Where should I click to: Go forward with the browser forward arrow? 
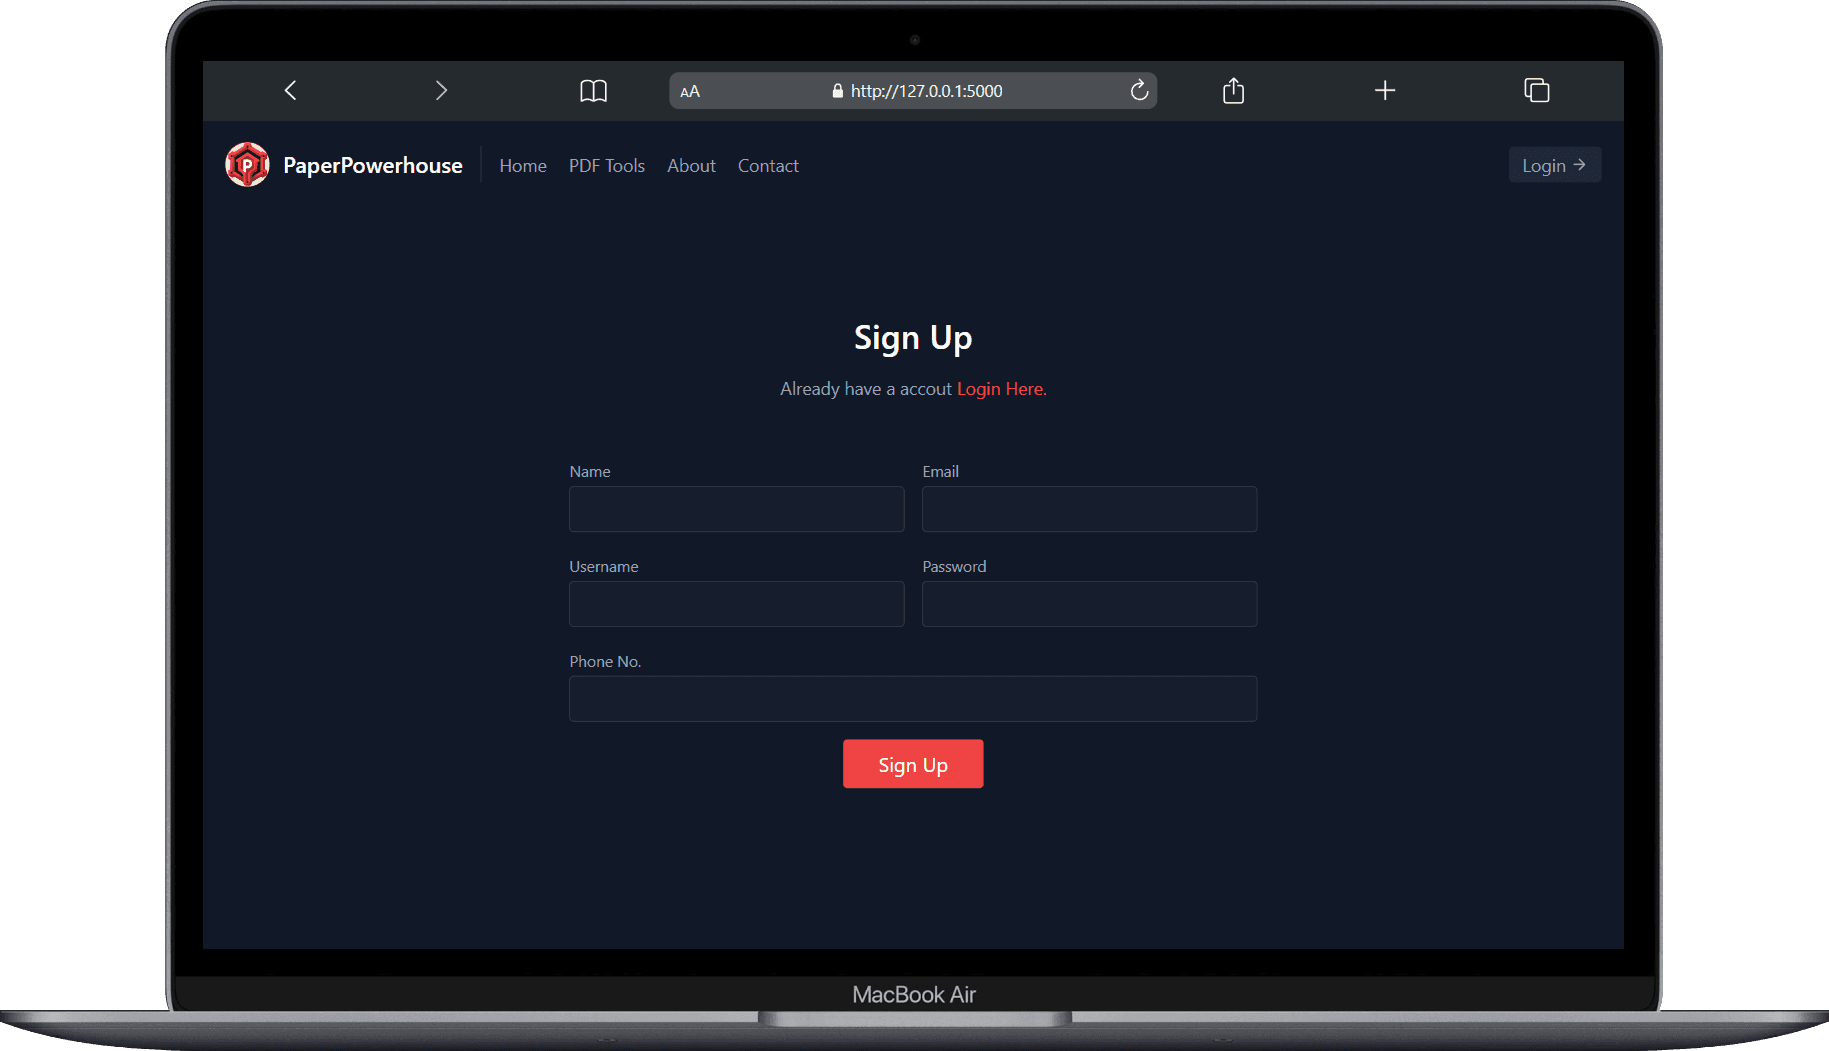pyautogui.click(x=441, y=91)
